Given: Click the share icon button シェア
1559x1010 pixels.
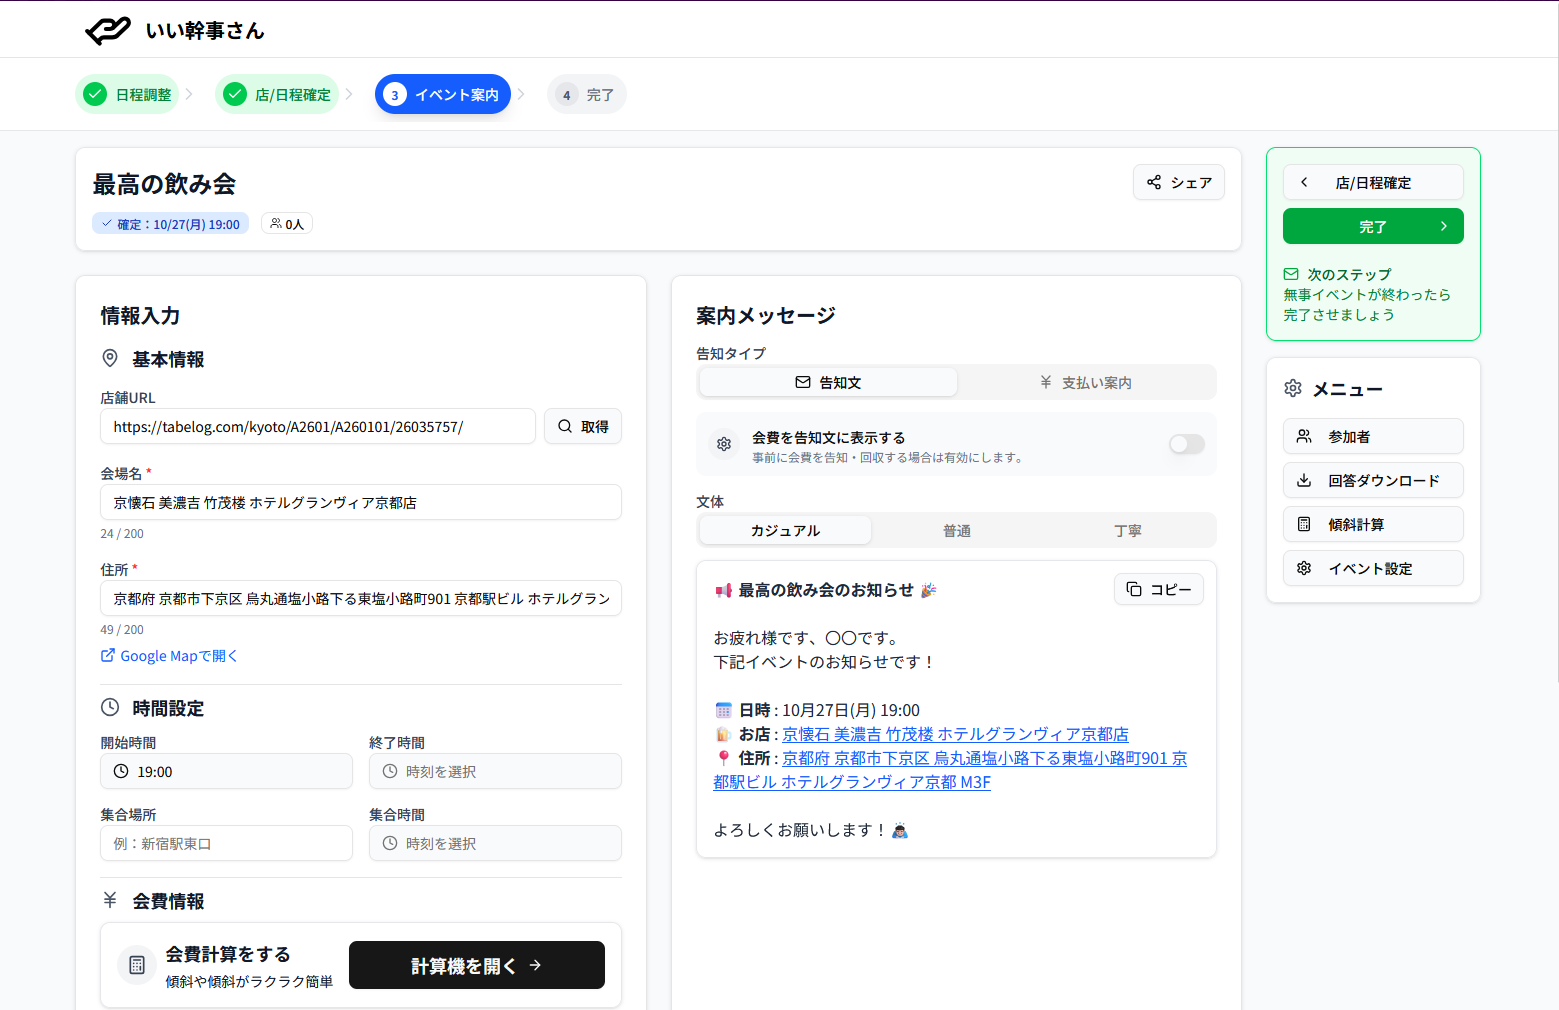Looking at the screenshot, I should point(1154,182).
